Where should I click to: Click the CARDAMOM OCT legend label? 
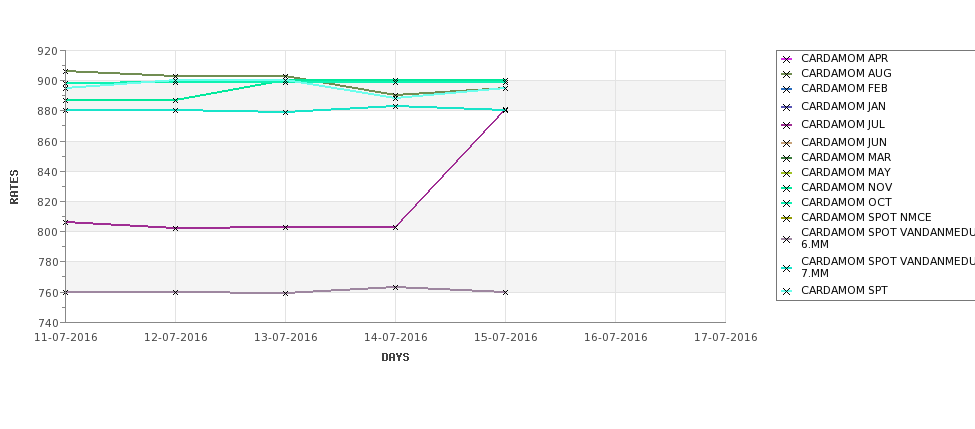(846, 202)
